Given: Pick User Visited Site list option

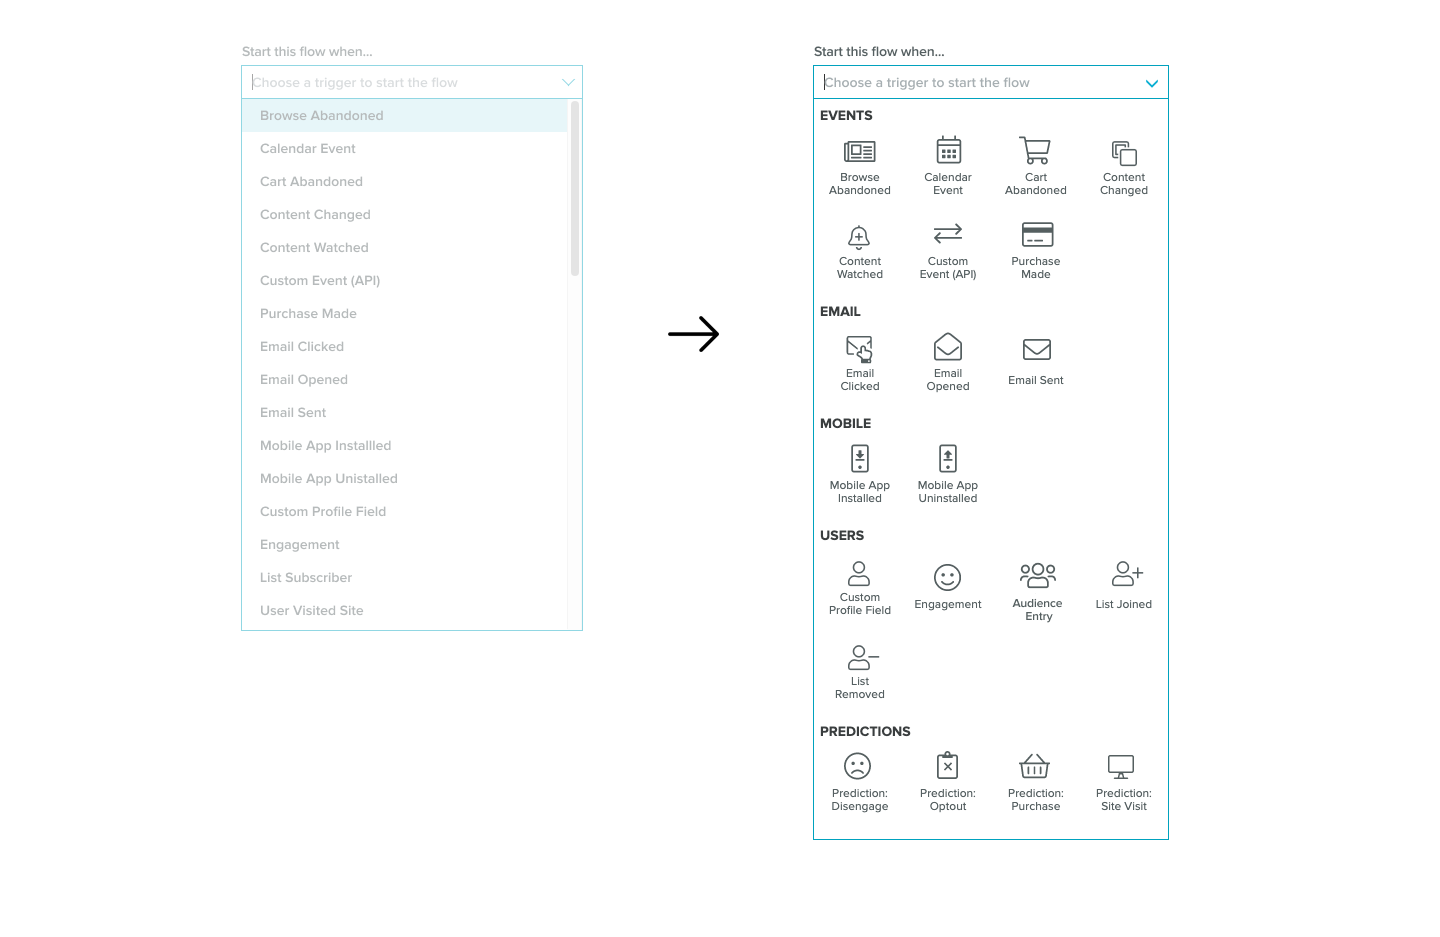Looking at the screenshot, I should click(312, 611).
